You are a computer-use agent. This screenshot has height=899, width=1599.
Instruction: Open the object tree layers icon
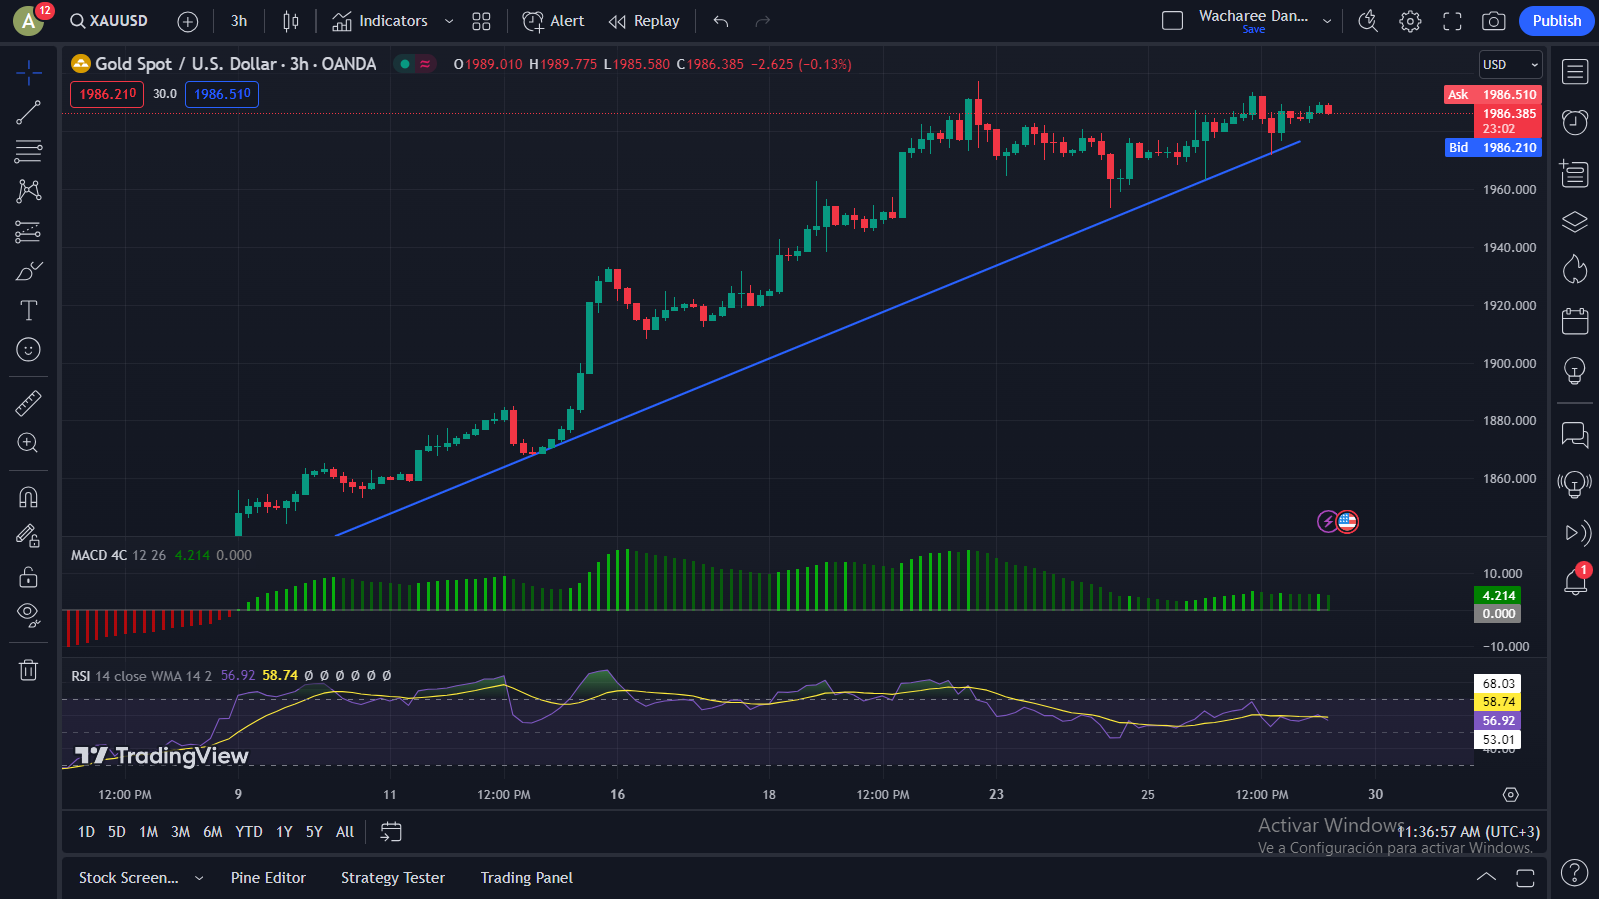pyautogui.click(x=1575, y=222)
